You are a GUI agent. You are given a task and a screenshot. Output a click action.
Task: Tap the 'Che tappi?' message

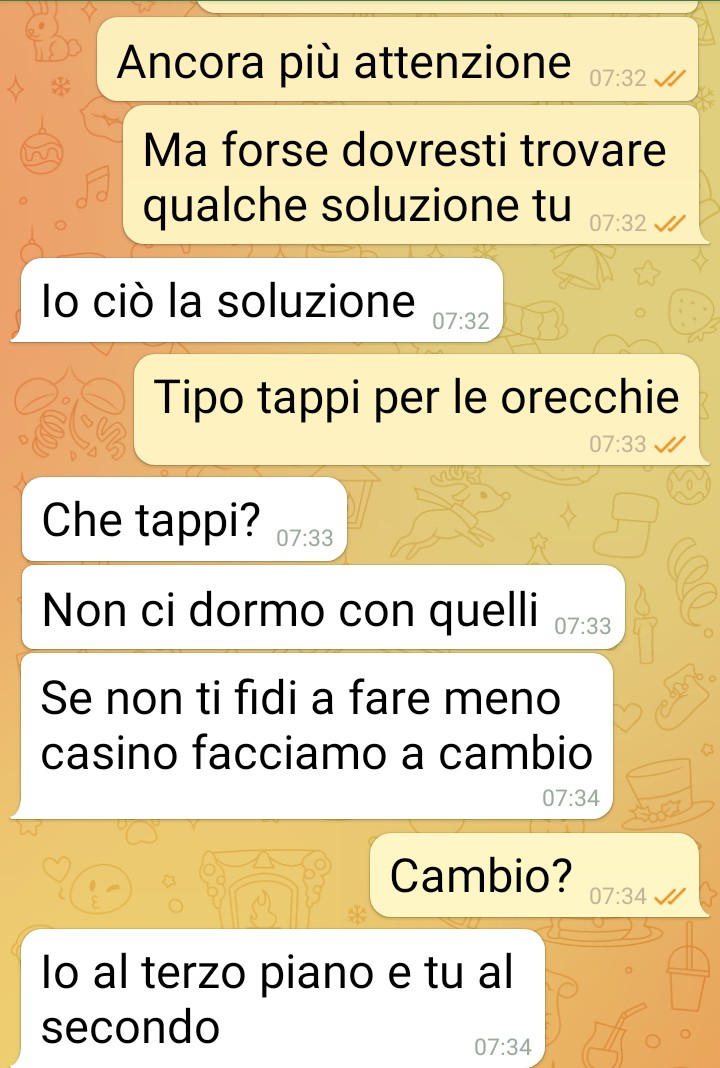pos(185,520)
